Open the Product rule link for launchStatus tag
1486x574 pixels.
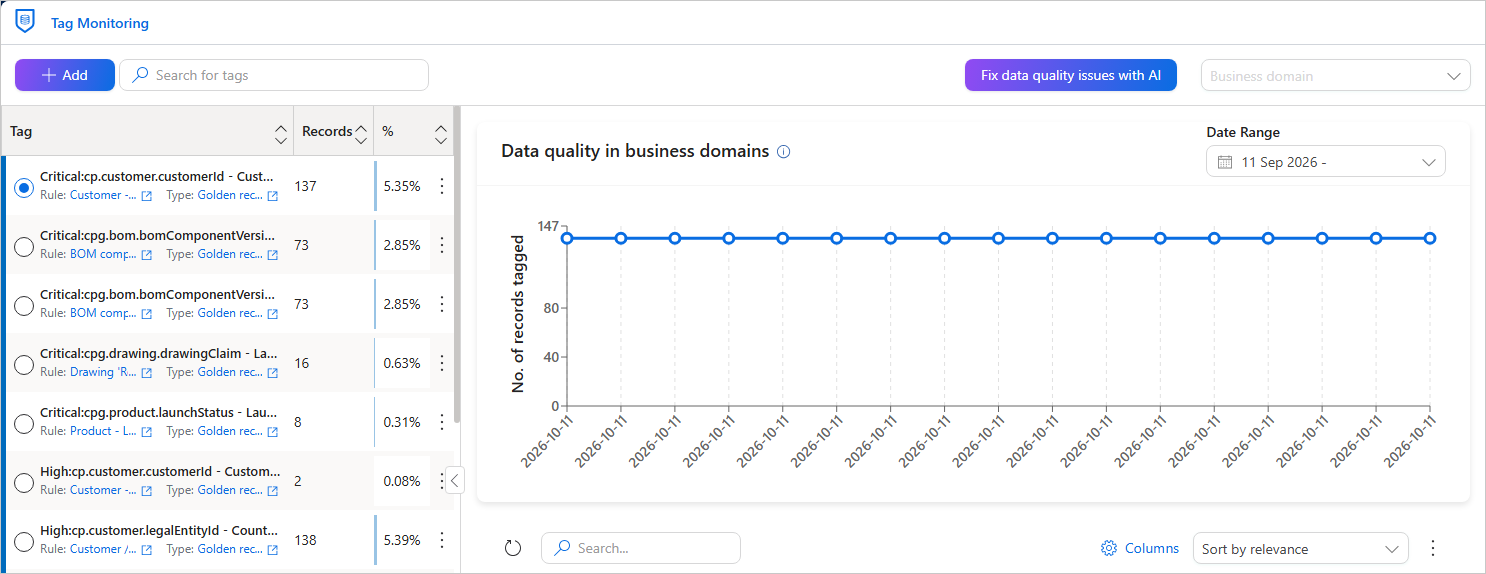(103, 432)
